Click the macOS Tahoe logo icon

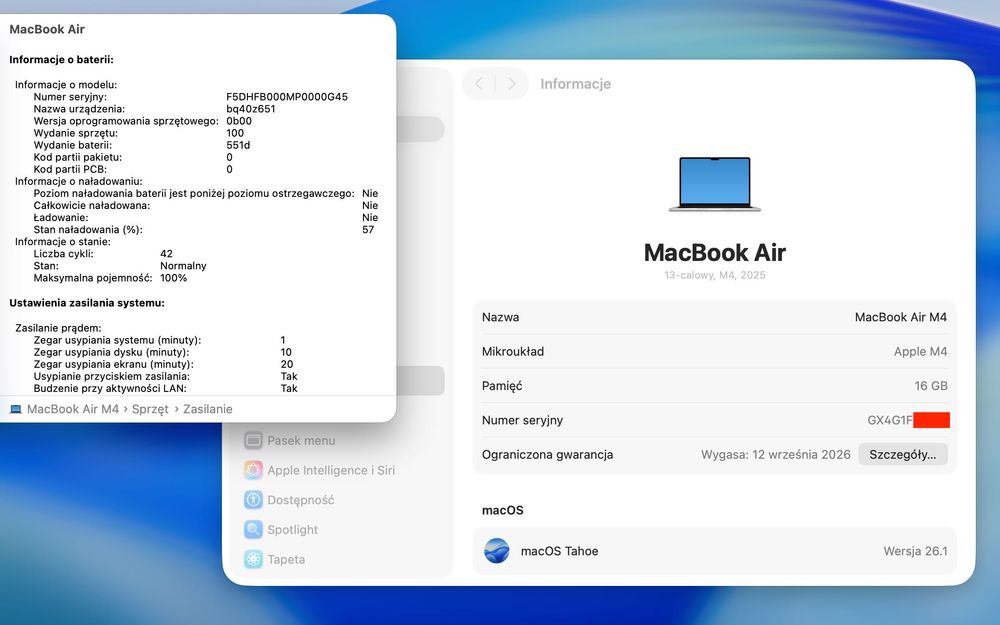tap(496, 551)
